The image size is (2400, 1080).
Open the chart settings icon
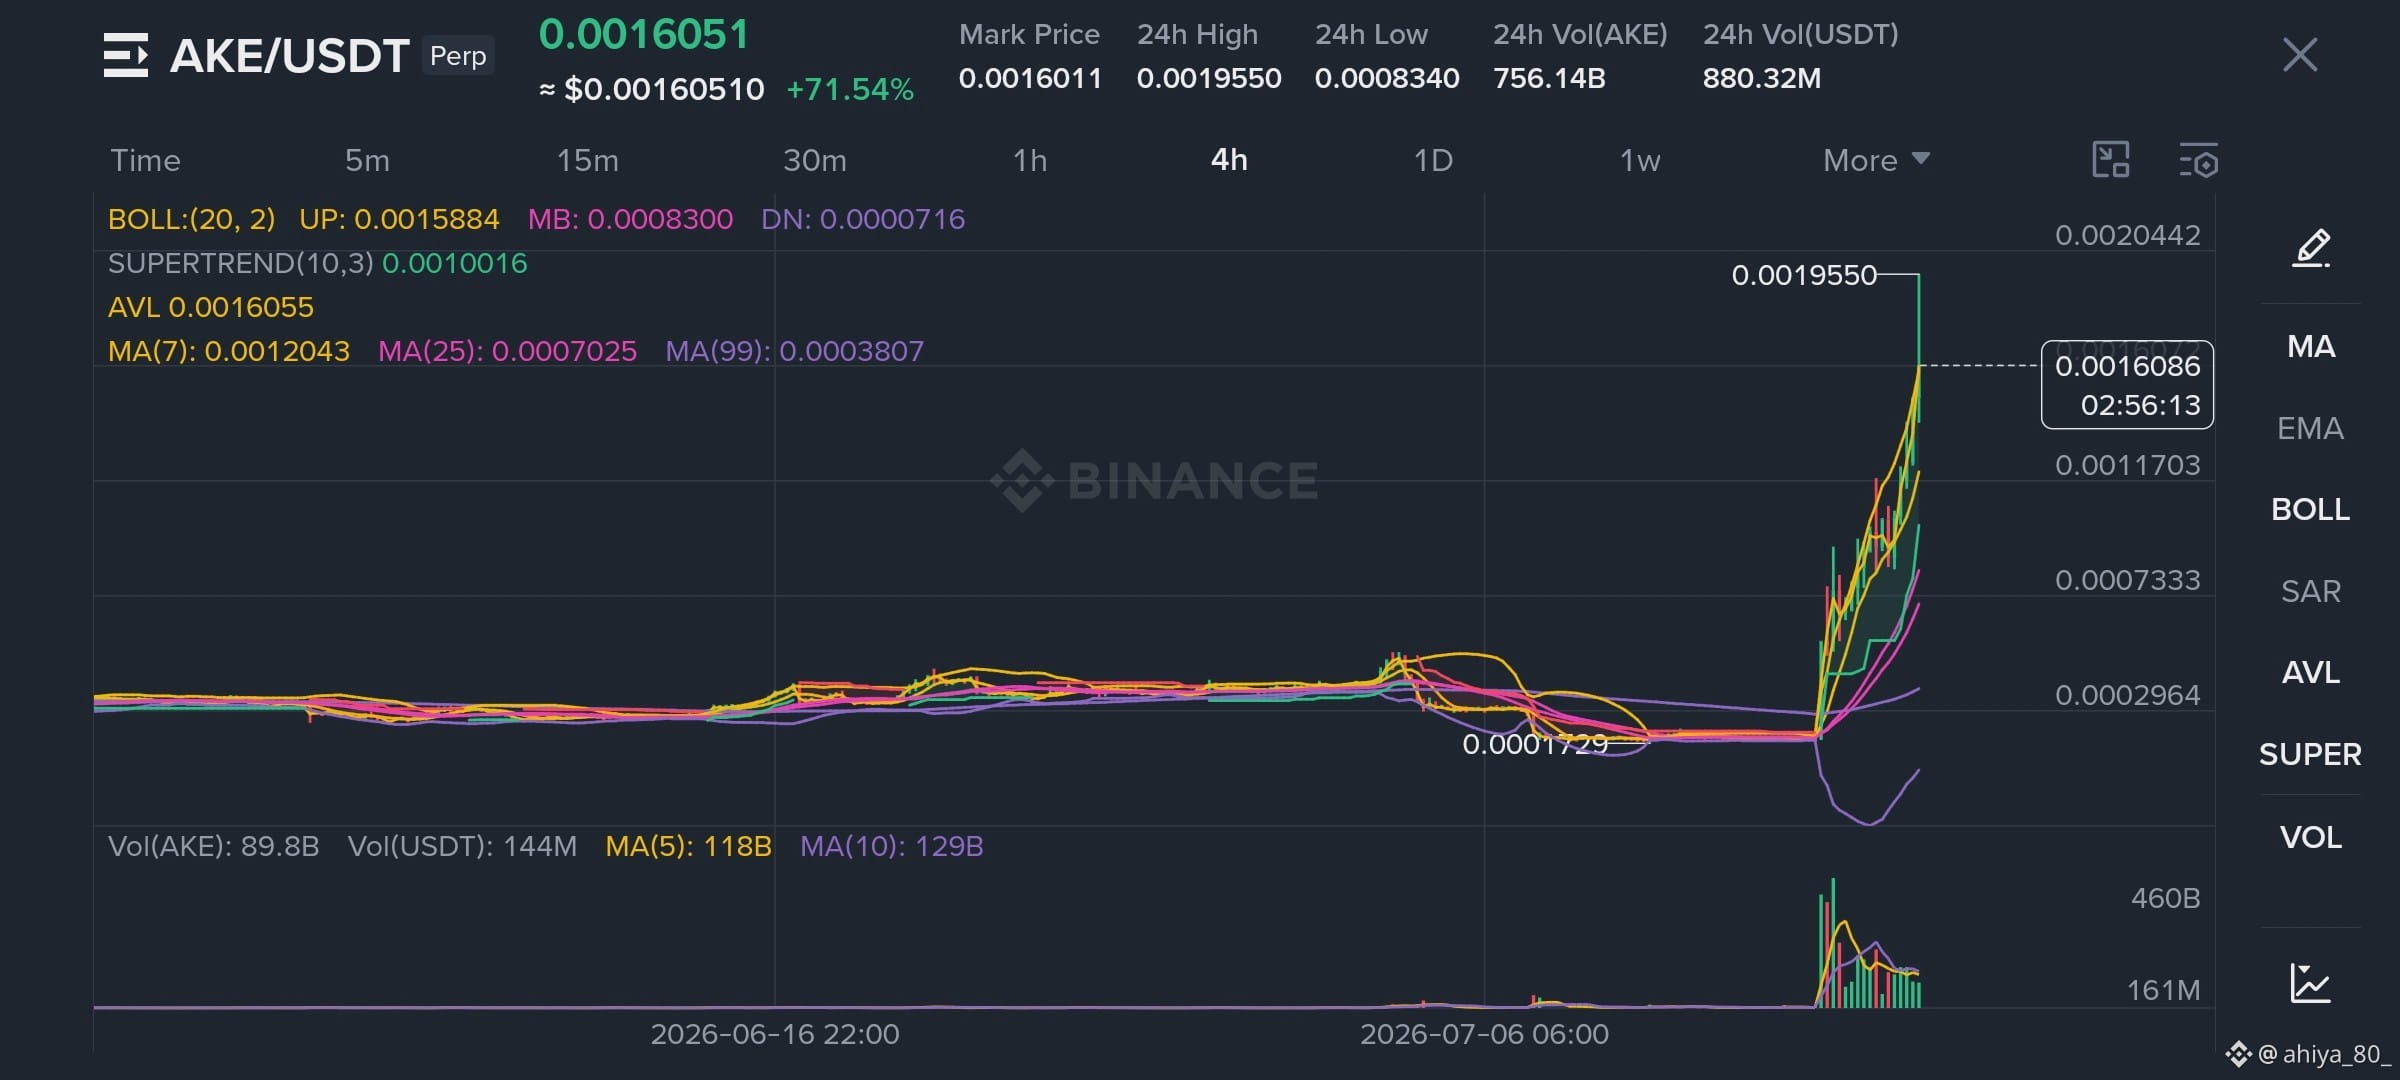[2199, 160]
